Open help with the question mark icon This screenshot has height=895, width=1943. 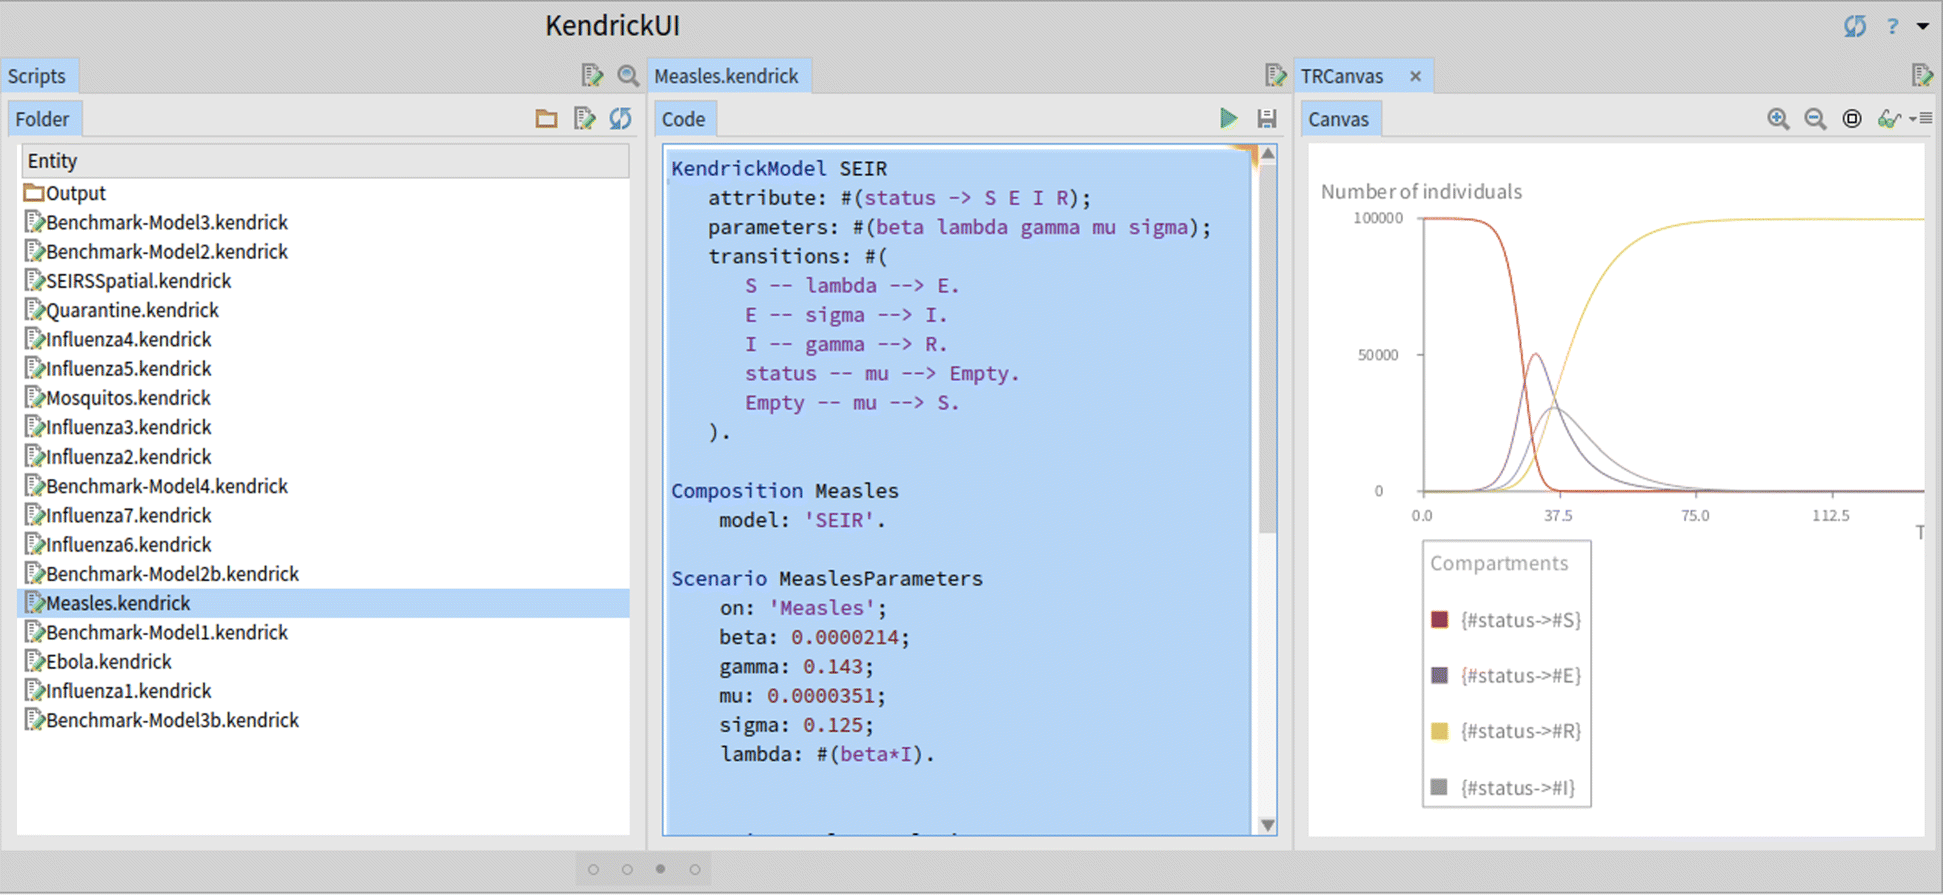1892,27
